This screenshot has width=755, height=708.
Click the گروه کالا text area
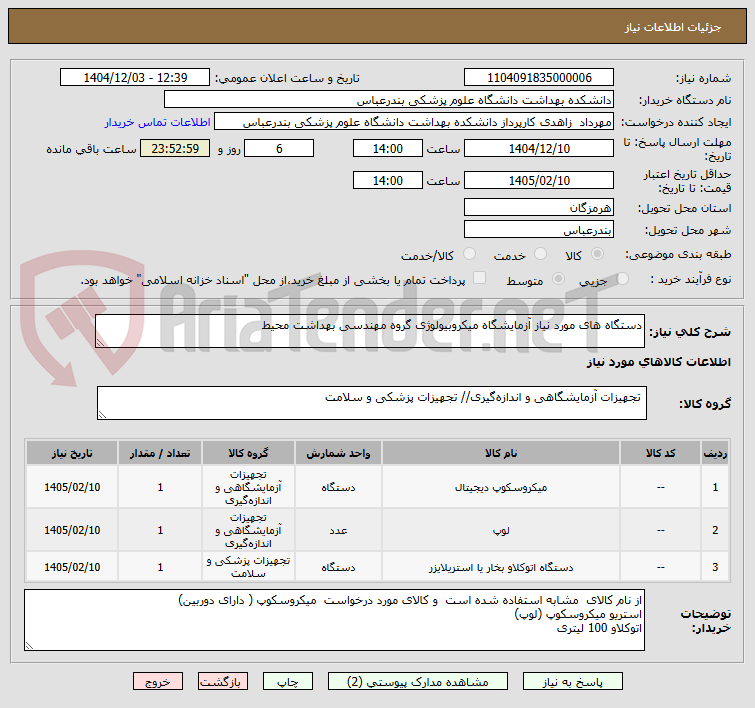(372, 403)
